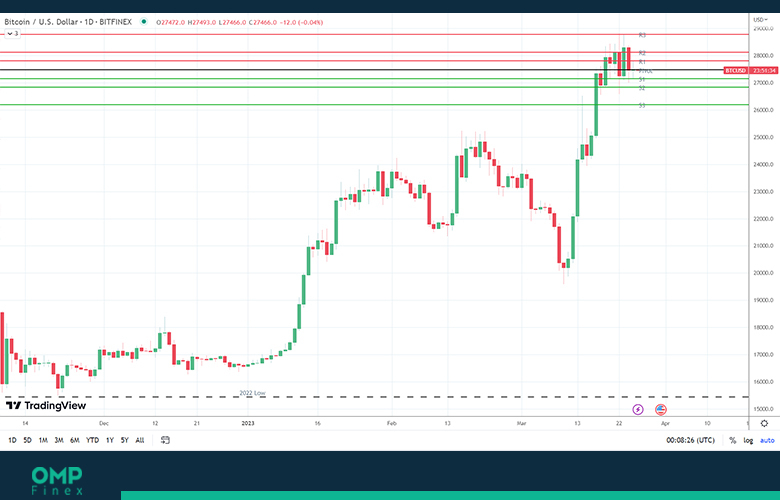
Task: Toggle percent scale mode
Action: tap(732, 440)
